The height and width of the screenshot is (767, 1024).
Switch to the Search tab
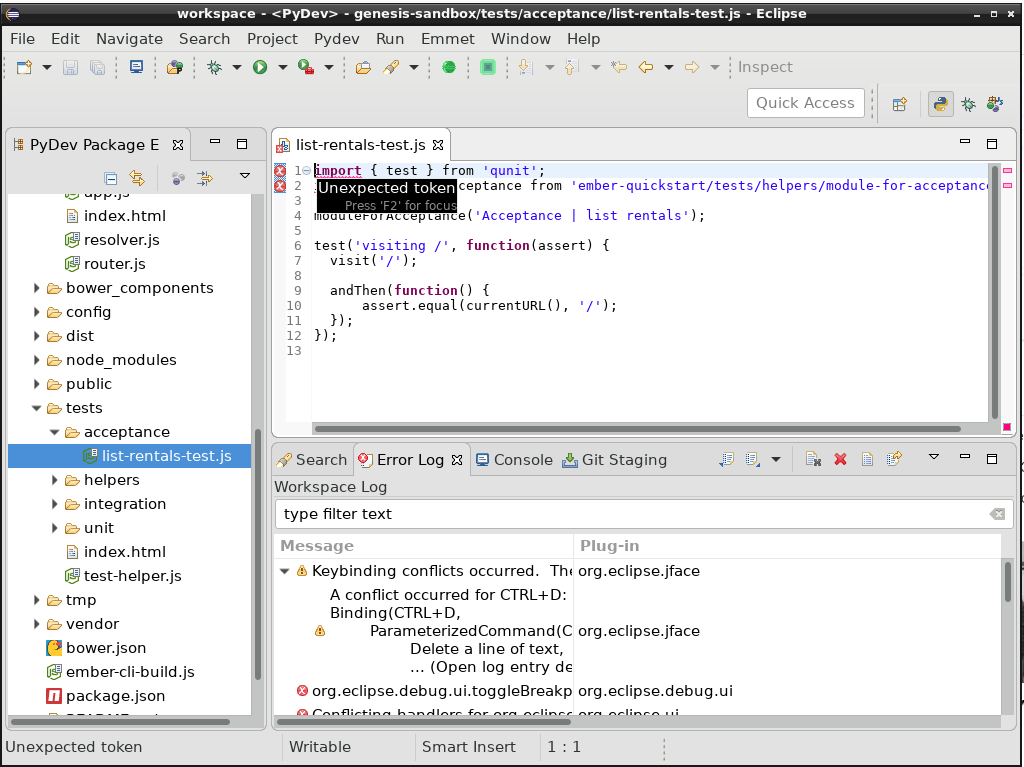[x=312, y=460]
